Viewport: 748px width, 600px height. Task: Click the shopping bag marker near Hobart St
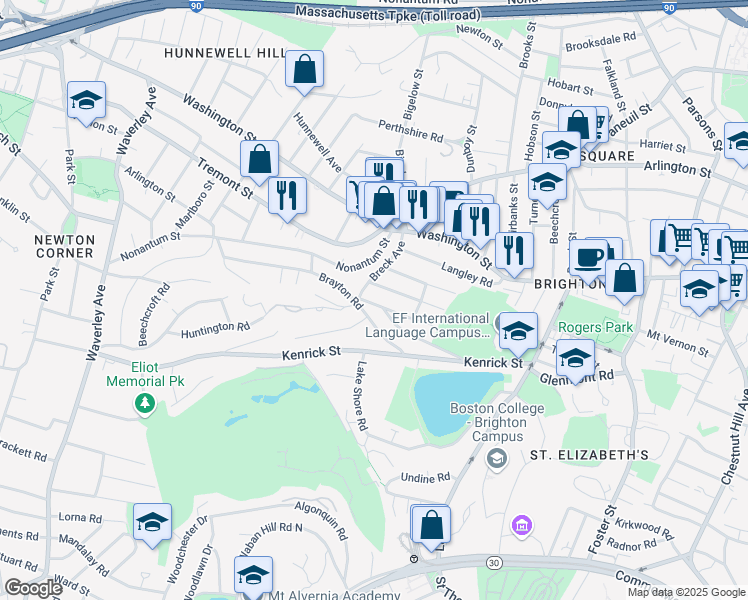(x=577, y=125)
